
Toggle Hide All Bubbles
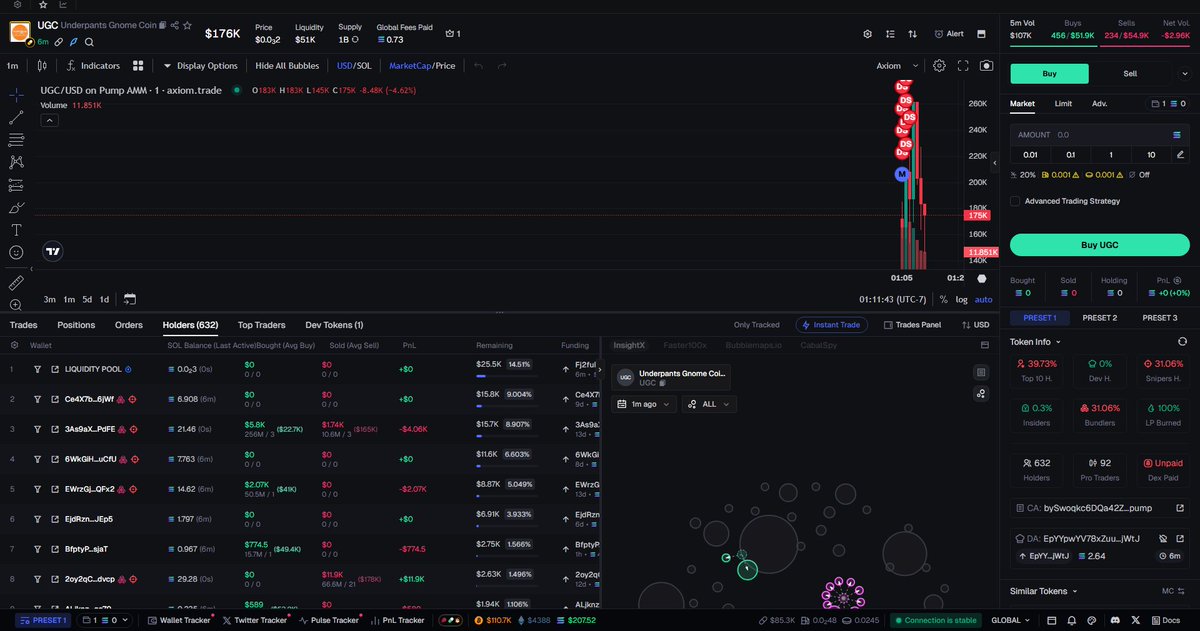pos(287,66)
